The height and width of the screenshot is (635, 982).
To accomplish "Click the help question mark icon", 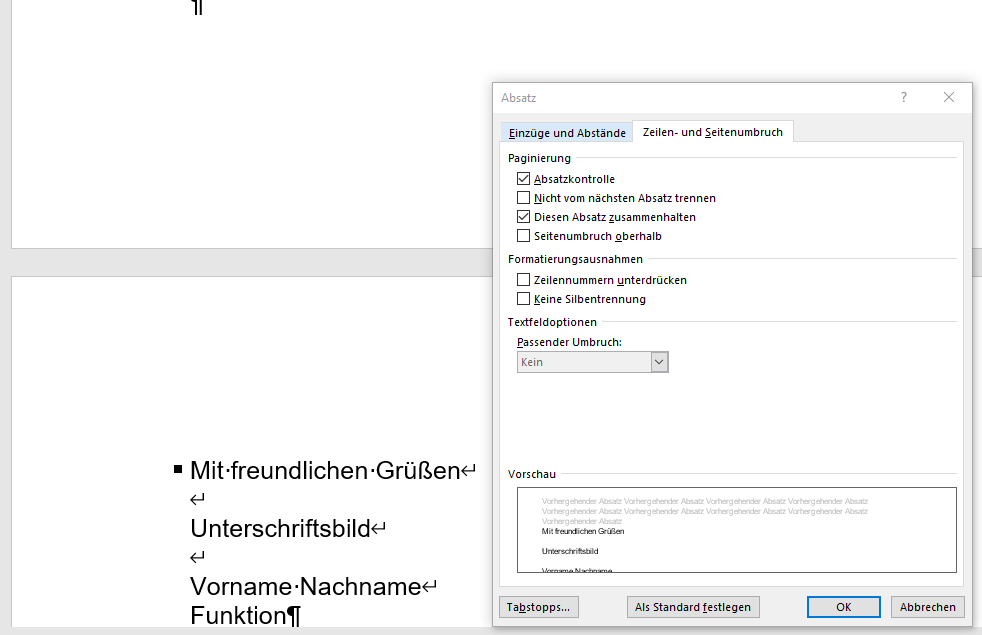I will pos(904,97).
